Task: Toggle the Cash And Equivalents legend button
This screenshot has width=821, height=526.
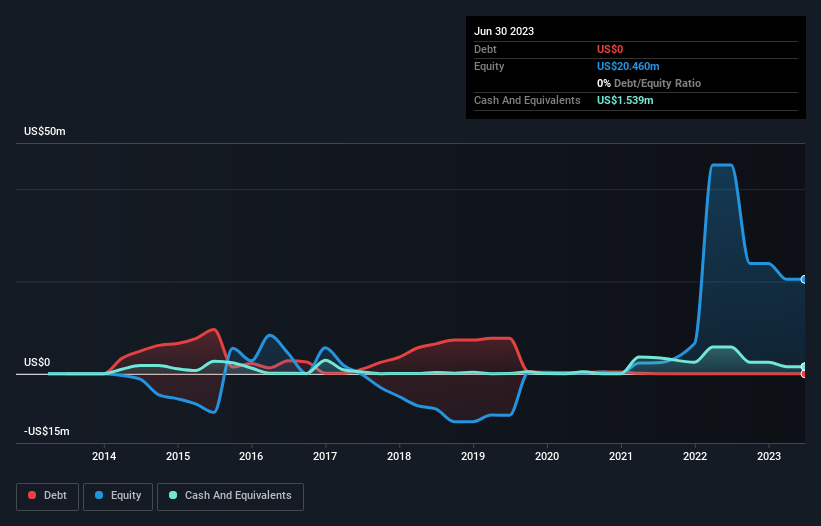Action: tap(230, 496)
